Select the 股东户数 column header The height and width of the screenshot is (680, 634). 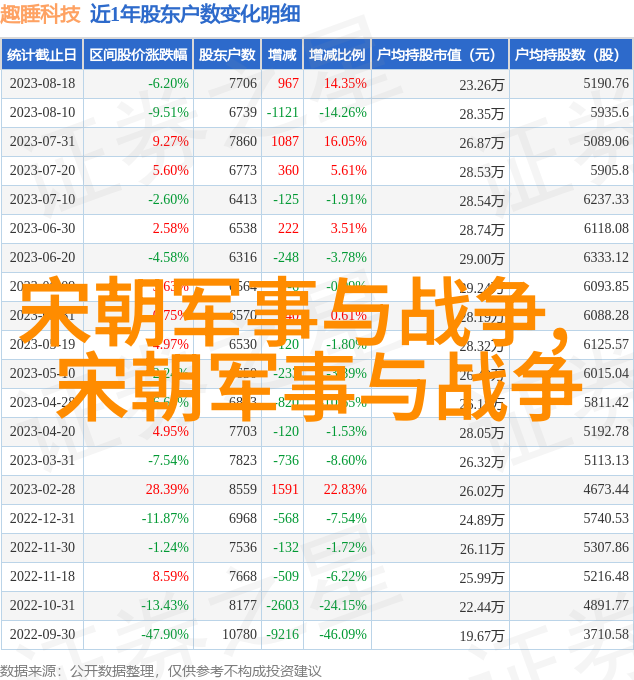(227, 55)
